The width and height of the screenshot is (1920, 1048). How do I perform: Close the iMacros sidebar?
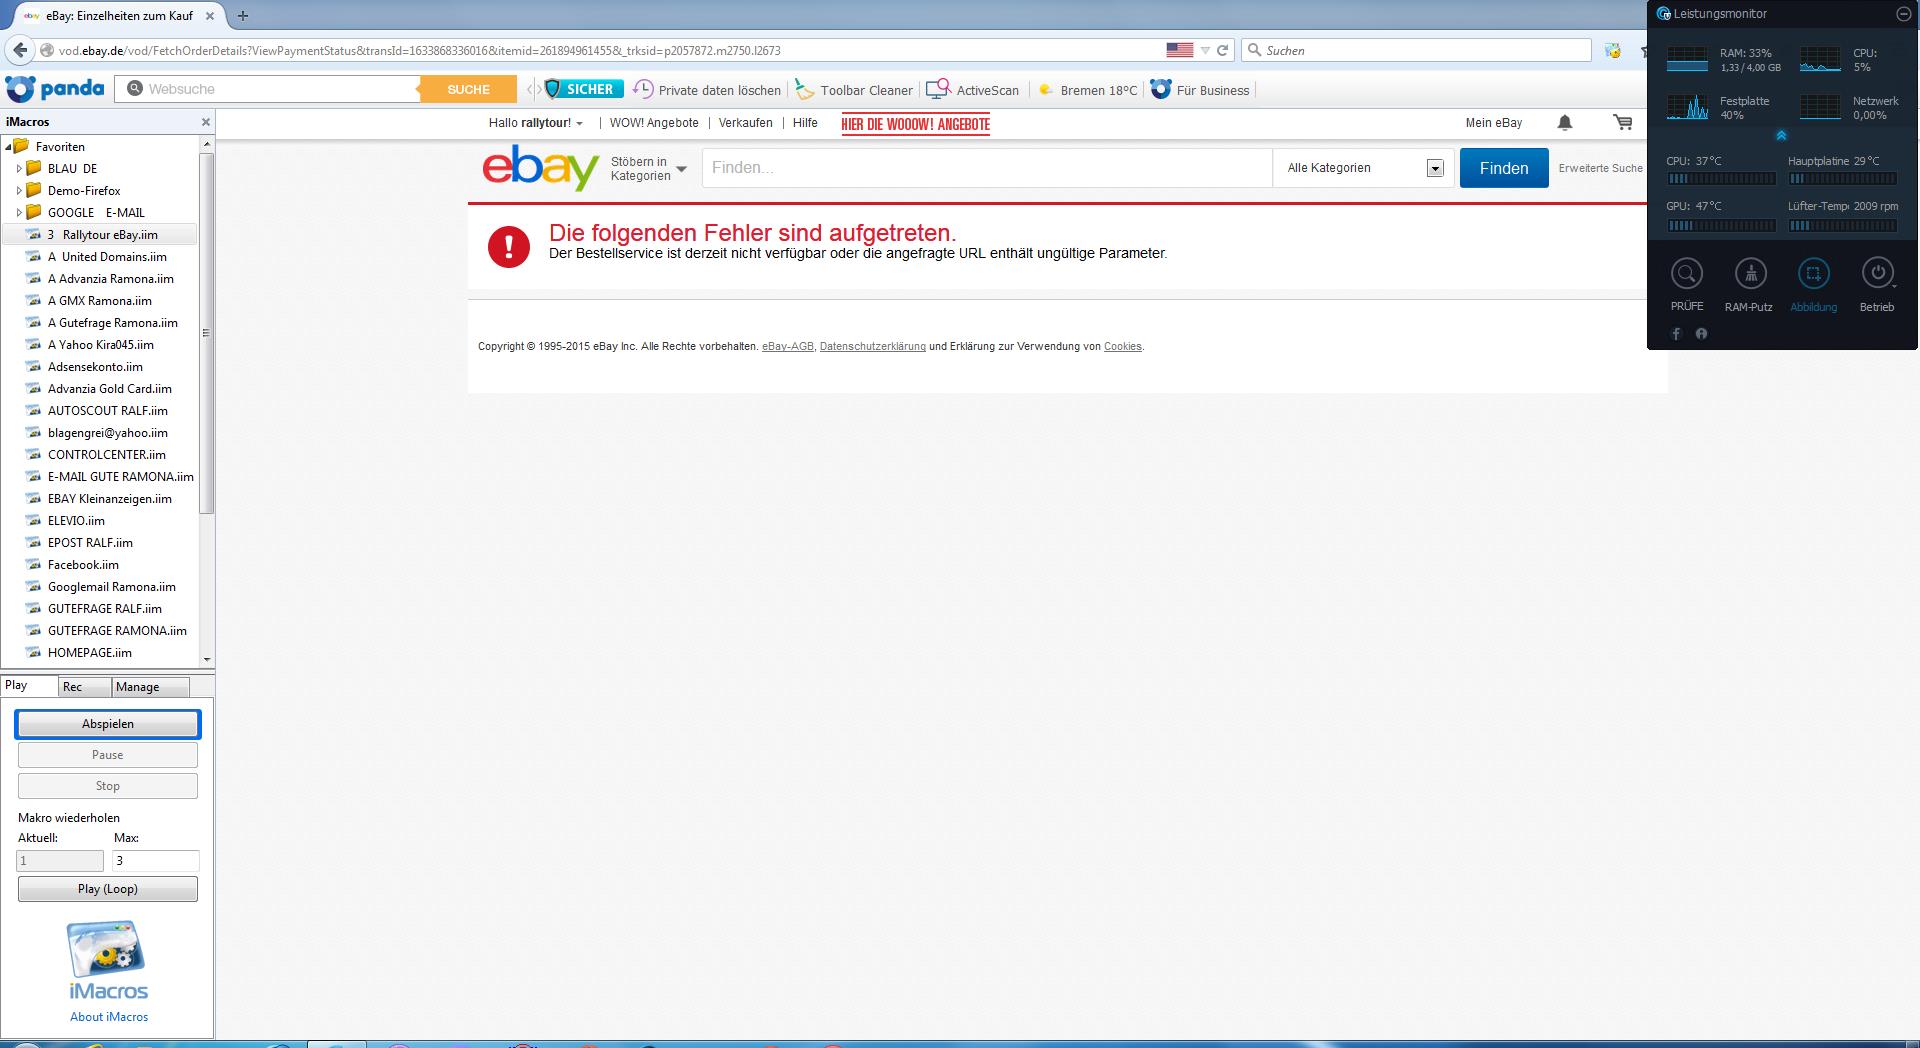pyautogui.click(x=206, y=122)
